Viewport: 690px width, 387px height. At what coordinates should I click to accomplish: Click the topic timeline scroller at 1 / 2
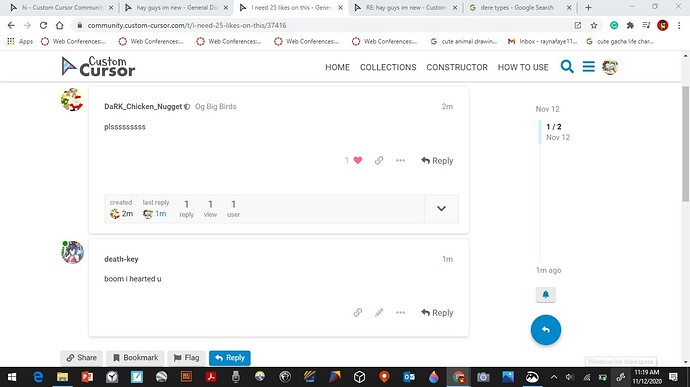pos(554,132)
